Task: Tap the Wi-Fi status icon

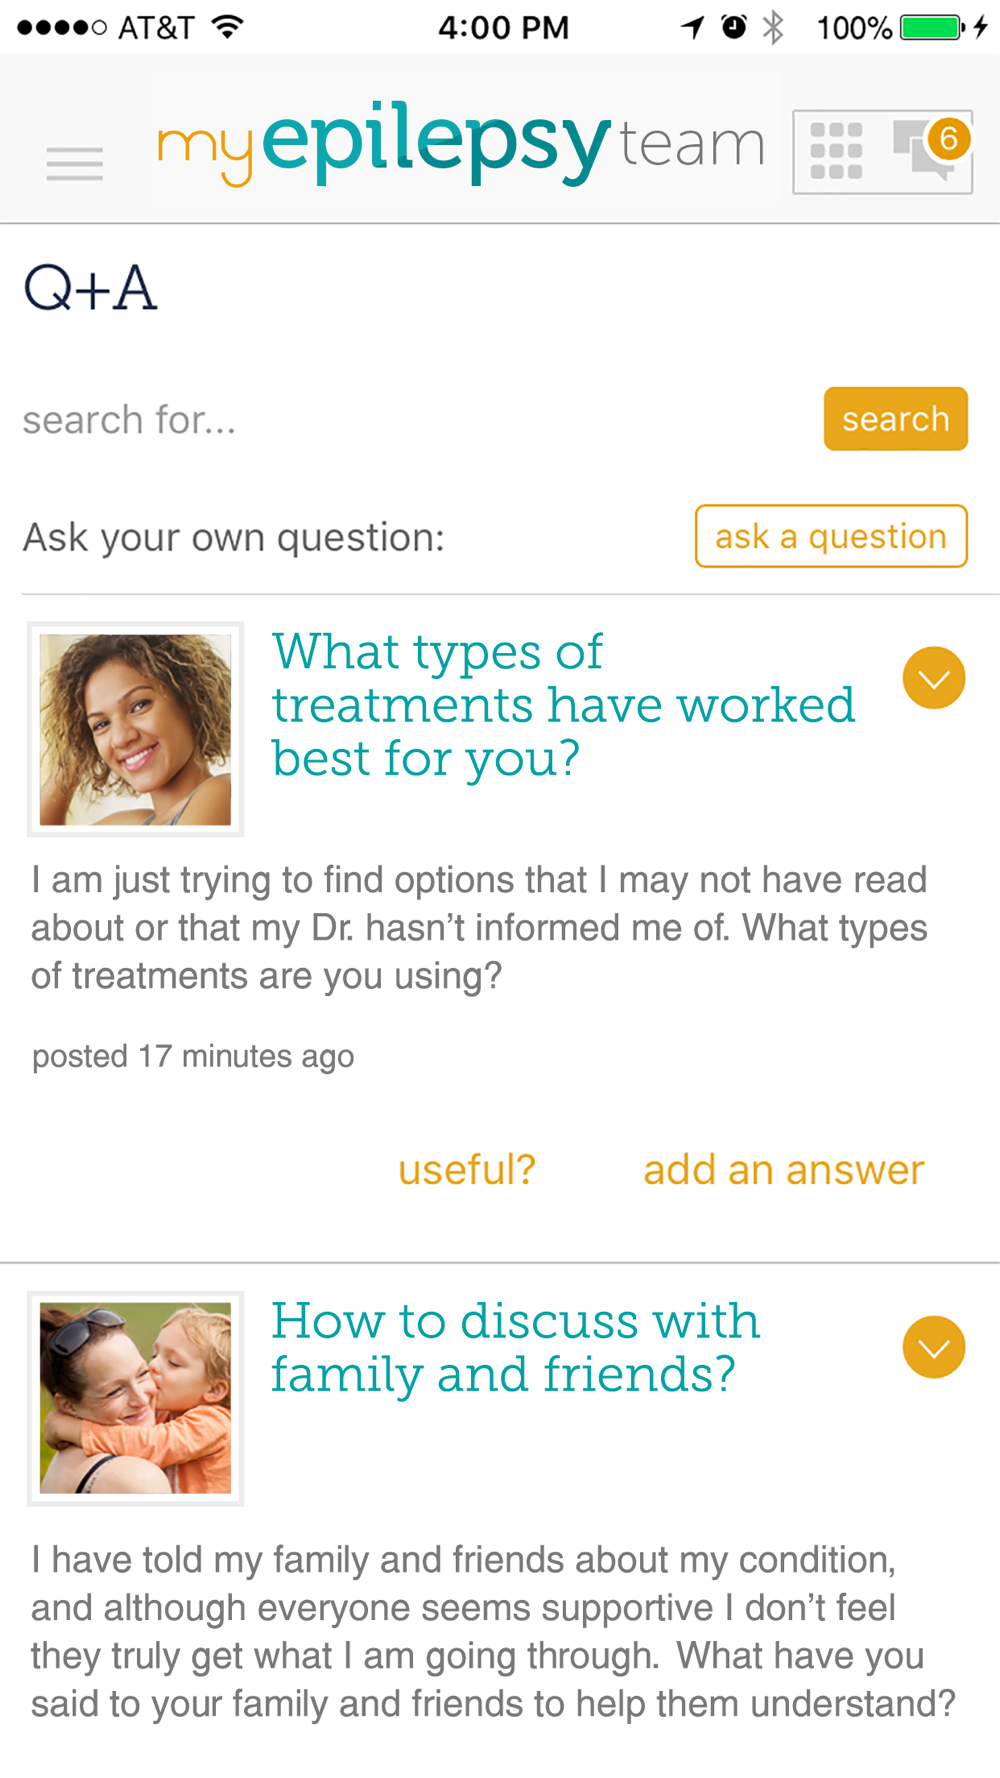Action: (x=229, y=27)
